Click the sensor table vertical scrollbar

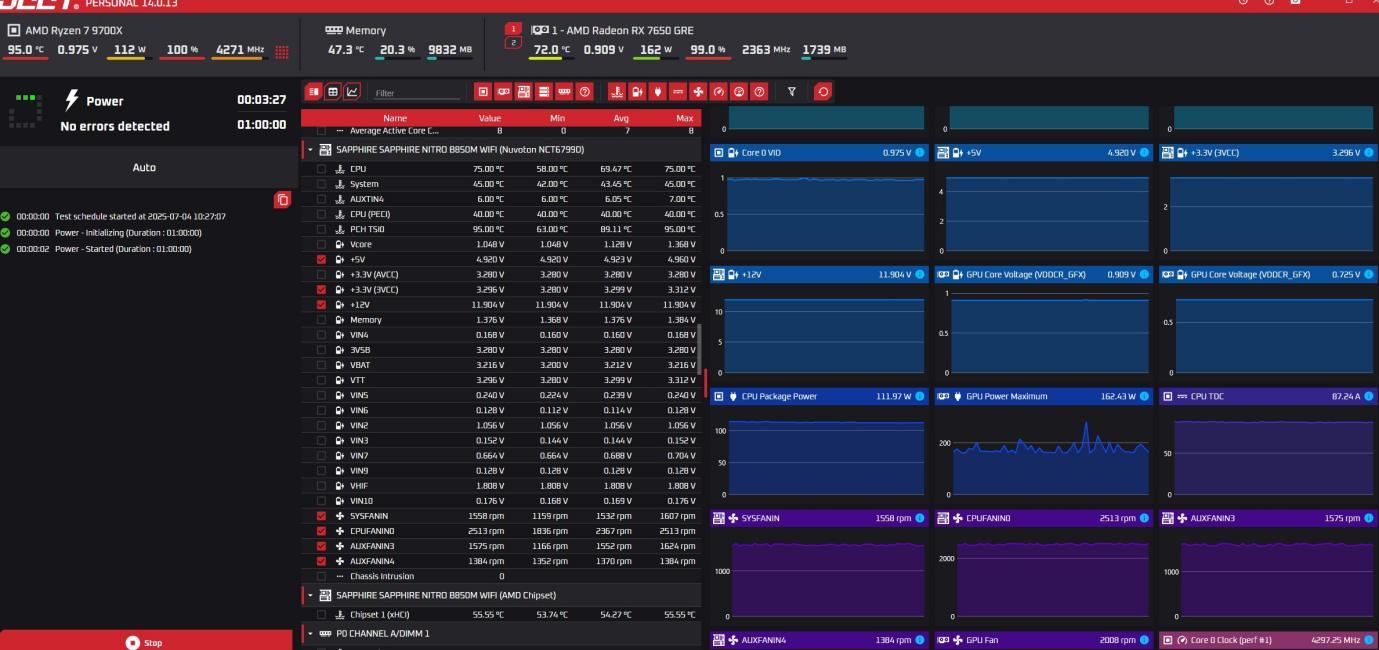click(699, 348)
